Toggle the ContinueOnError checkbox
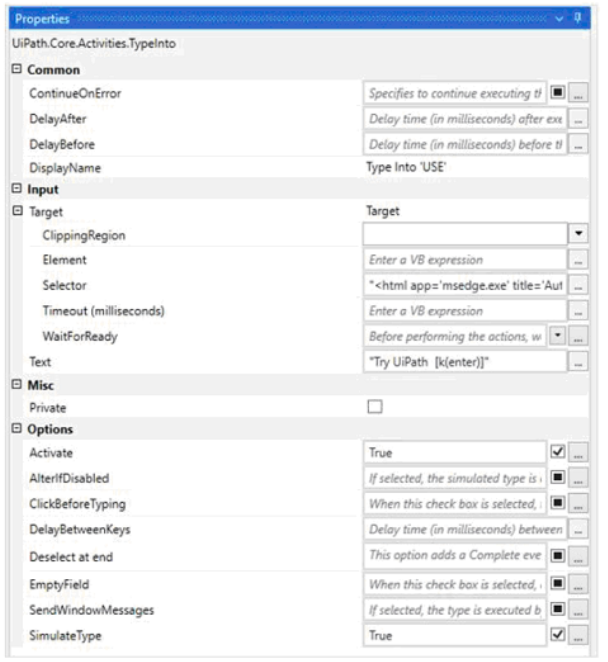The image size is (608, 662). tap(558, 92)
